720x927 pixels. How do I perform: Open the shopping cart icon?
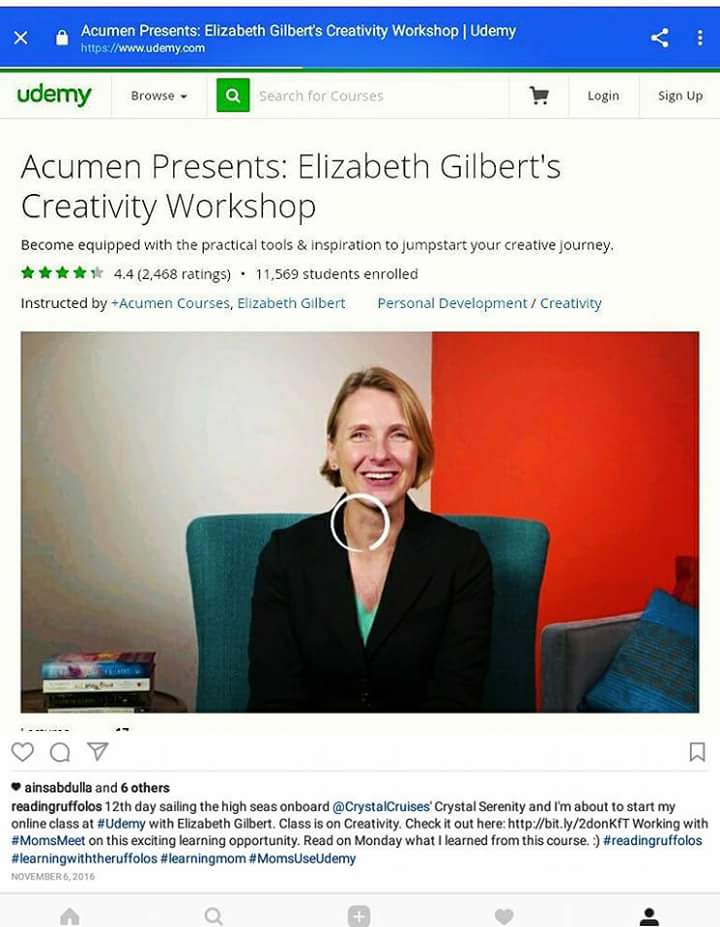tap(539, 95)
